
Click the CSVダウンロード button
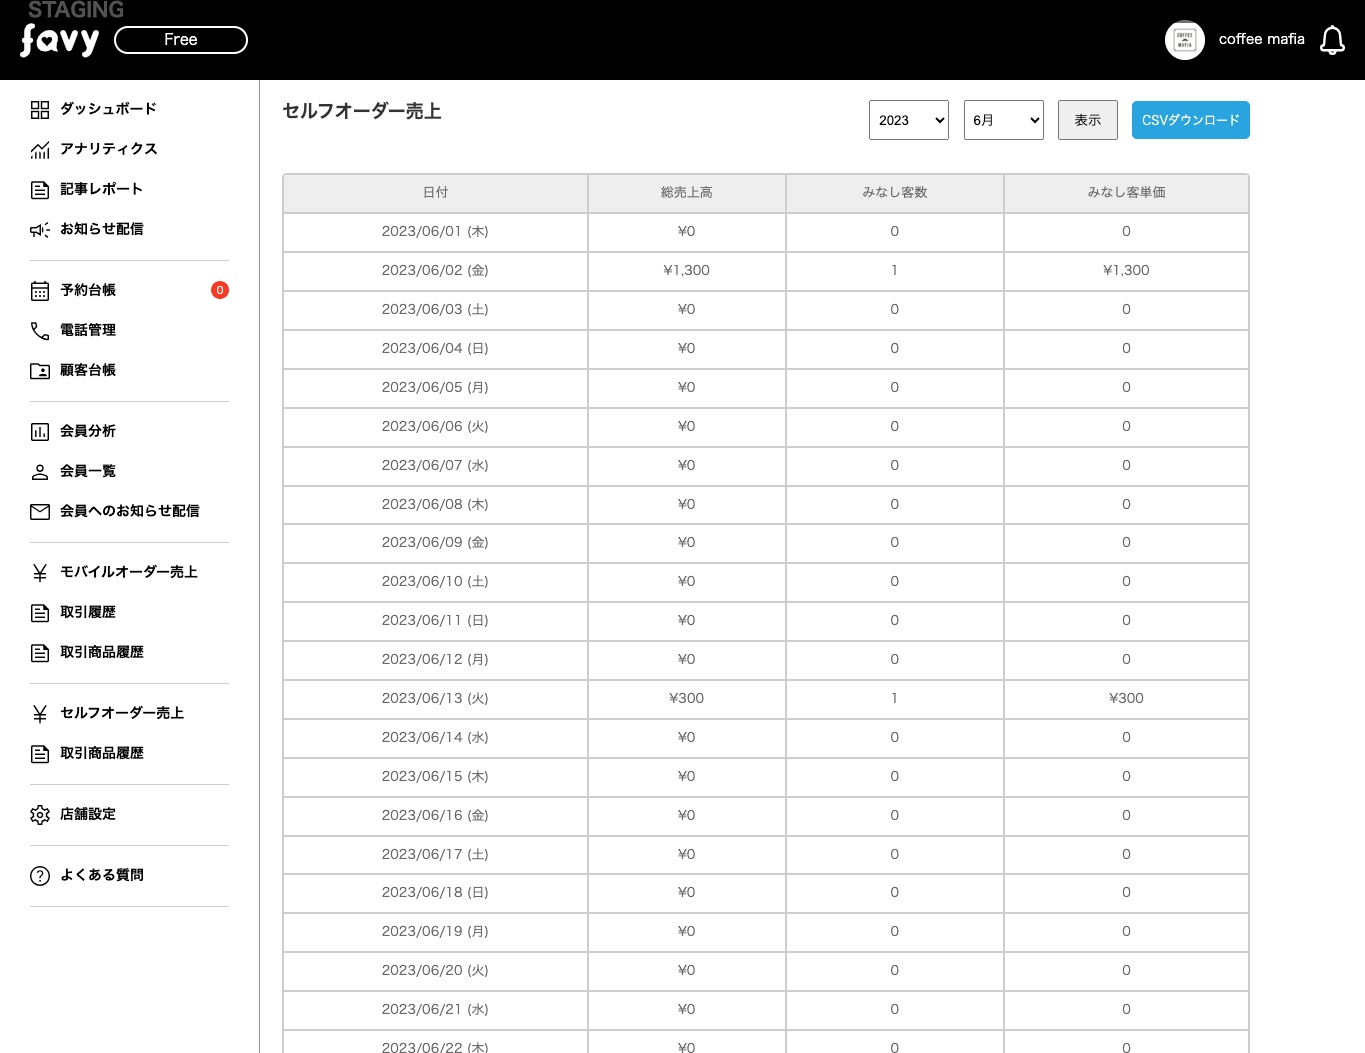click(1191, 120)
